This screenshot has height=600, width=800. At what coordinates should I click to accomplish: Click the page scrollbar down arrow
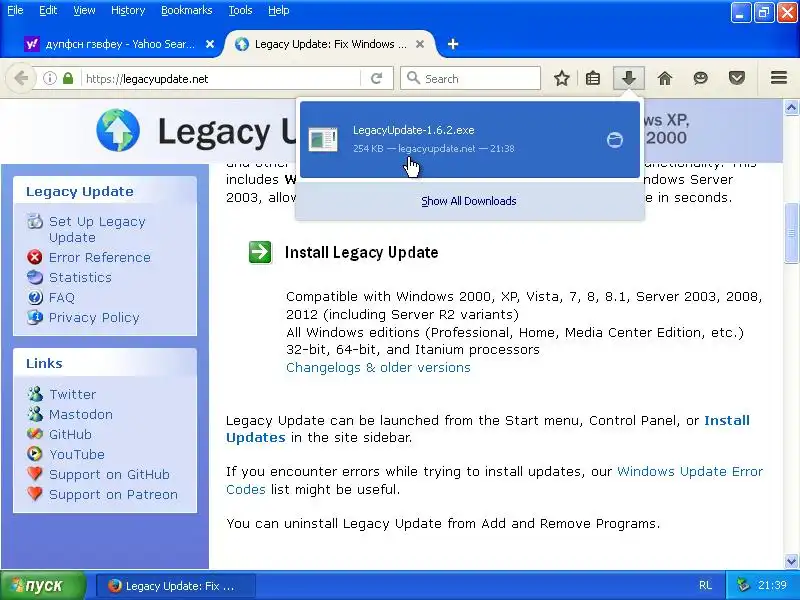tap(791, 561)
